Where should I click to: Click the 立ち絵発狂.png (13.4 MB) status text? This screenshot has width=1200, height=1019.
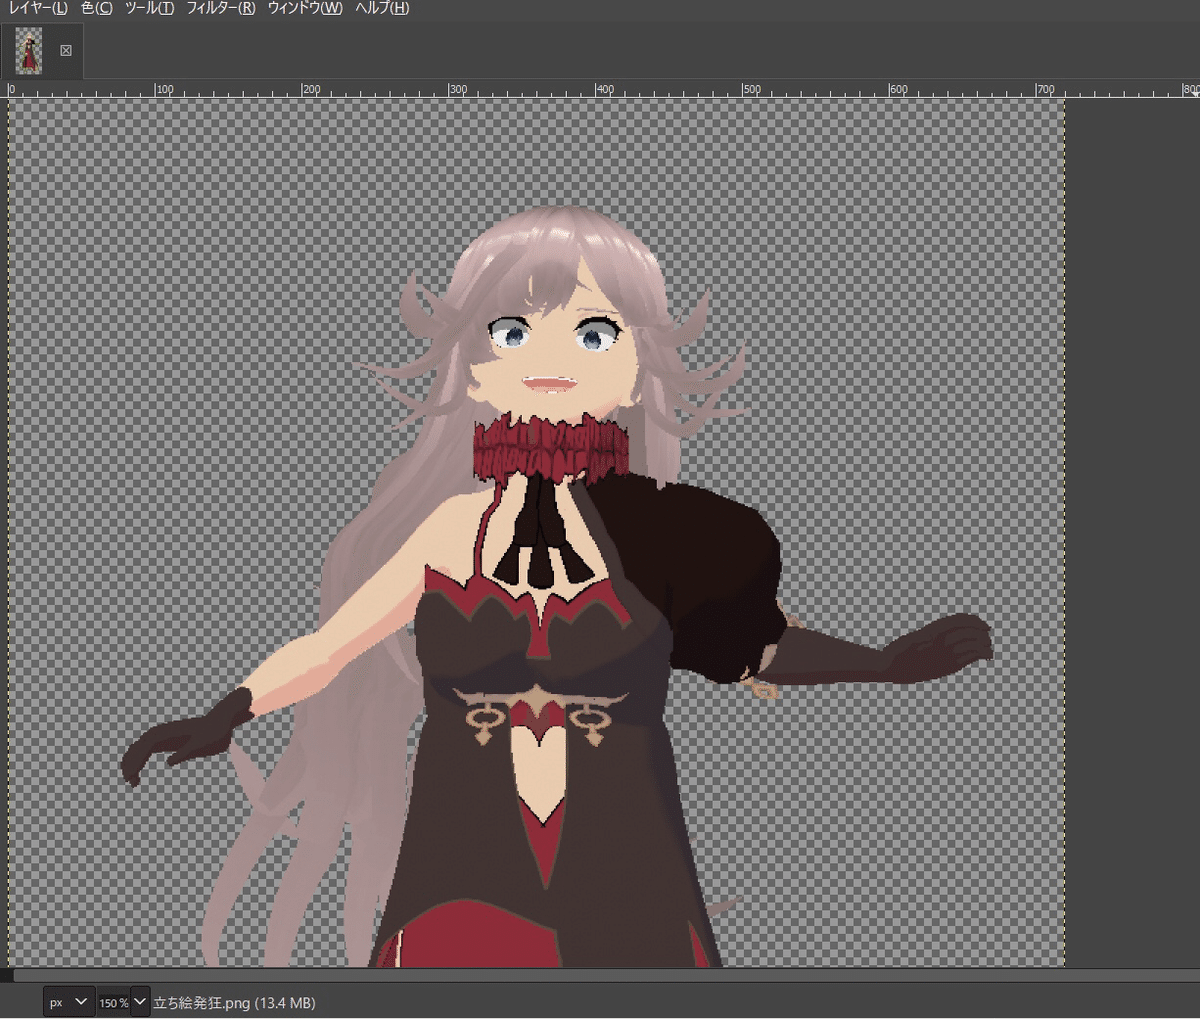coord(234,1002)
